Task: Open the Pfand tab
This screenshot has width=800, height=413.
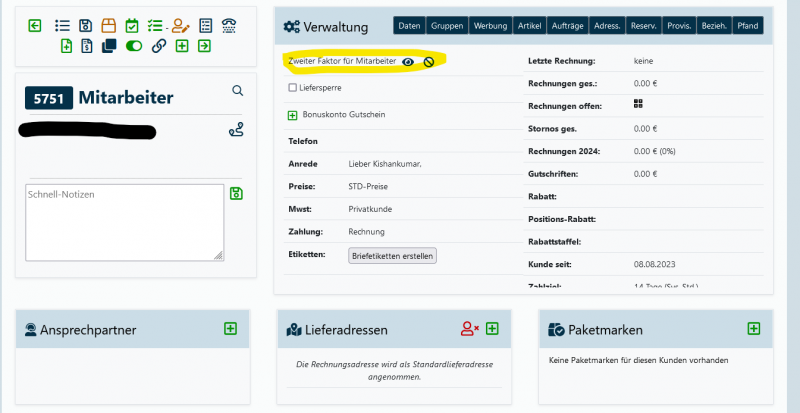Action: pyautogui.click(x=747, y=26)
